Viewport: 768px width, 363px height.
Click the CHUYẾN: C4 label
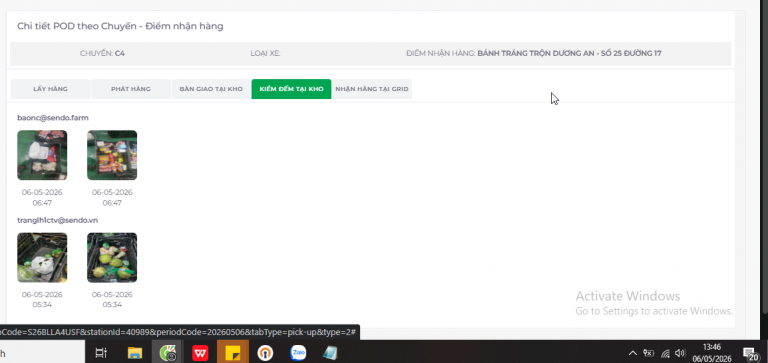(x=102, y=53)
